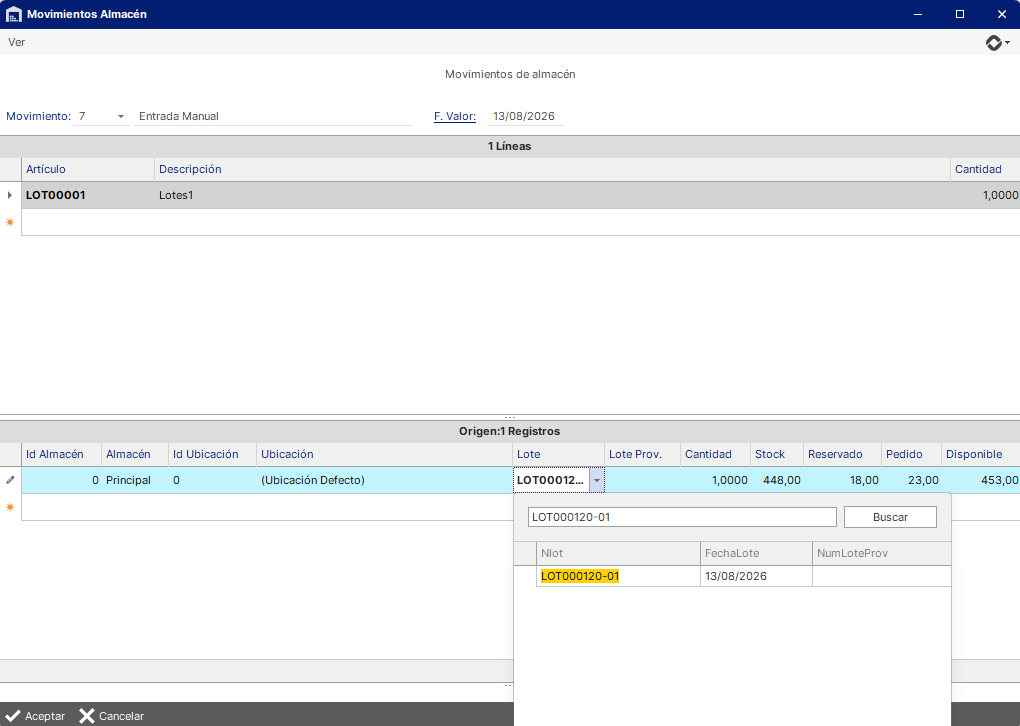Click the Reservado column header
The height and width of the screenshot is (726, 1020).
tap(842, 454)
